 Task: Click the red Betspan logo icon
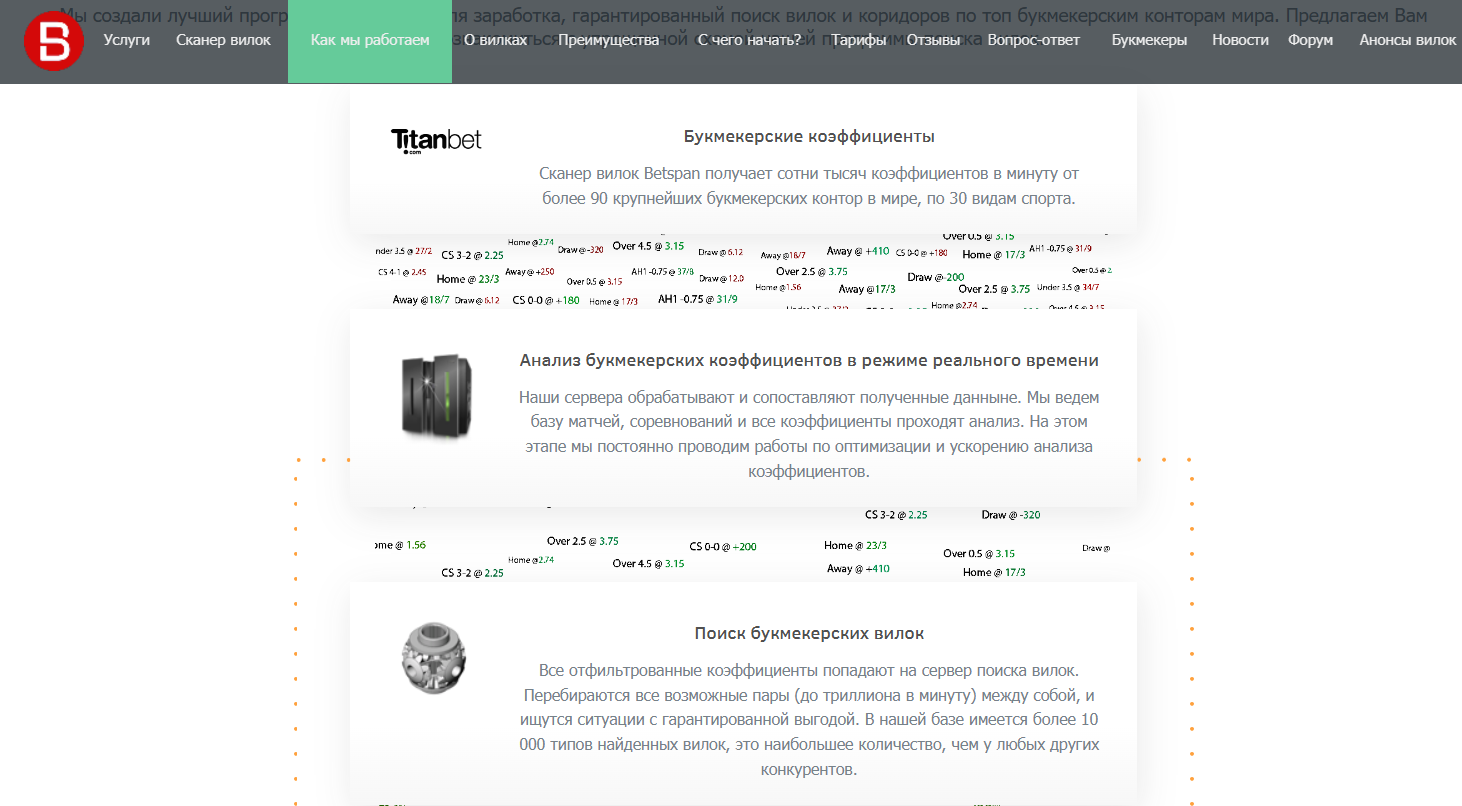pyautogui.click(x=53, y=41)
